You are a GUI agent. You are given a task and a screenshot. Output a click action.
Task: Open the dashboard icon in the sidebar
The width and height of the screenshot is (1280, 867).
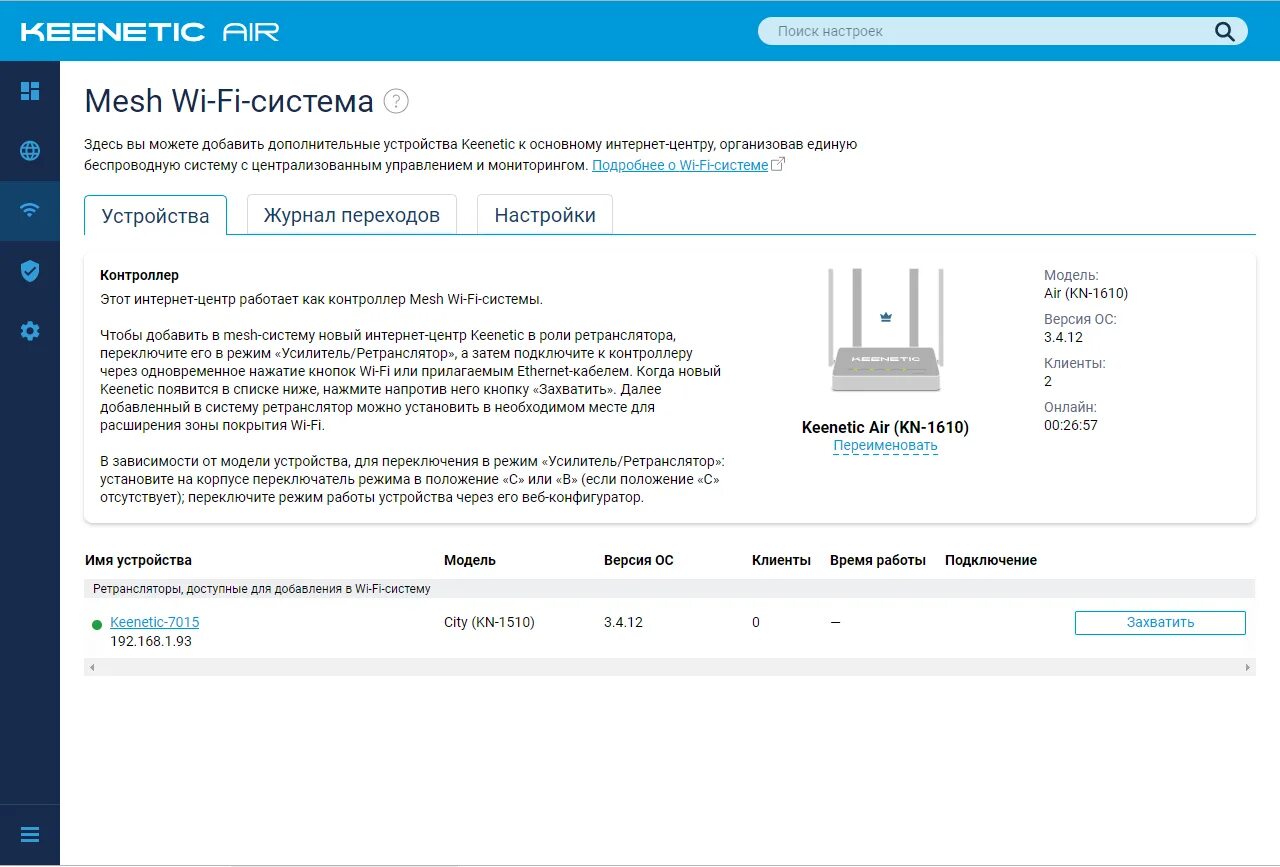[x=30, y=91]
